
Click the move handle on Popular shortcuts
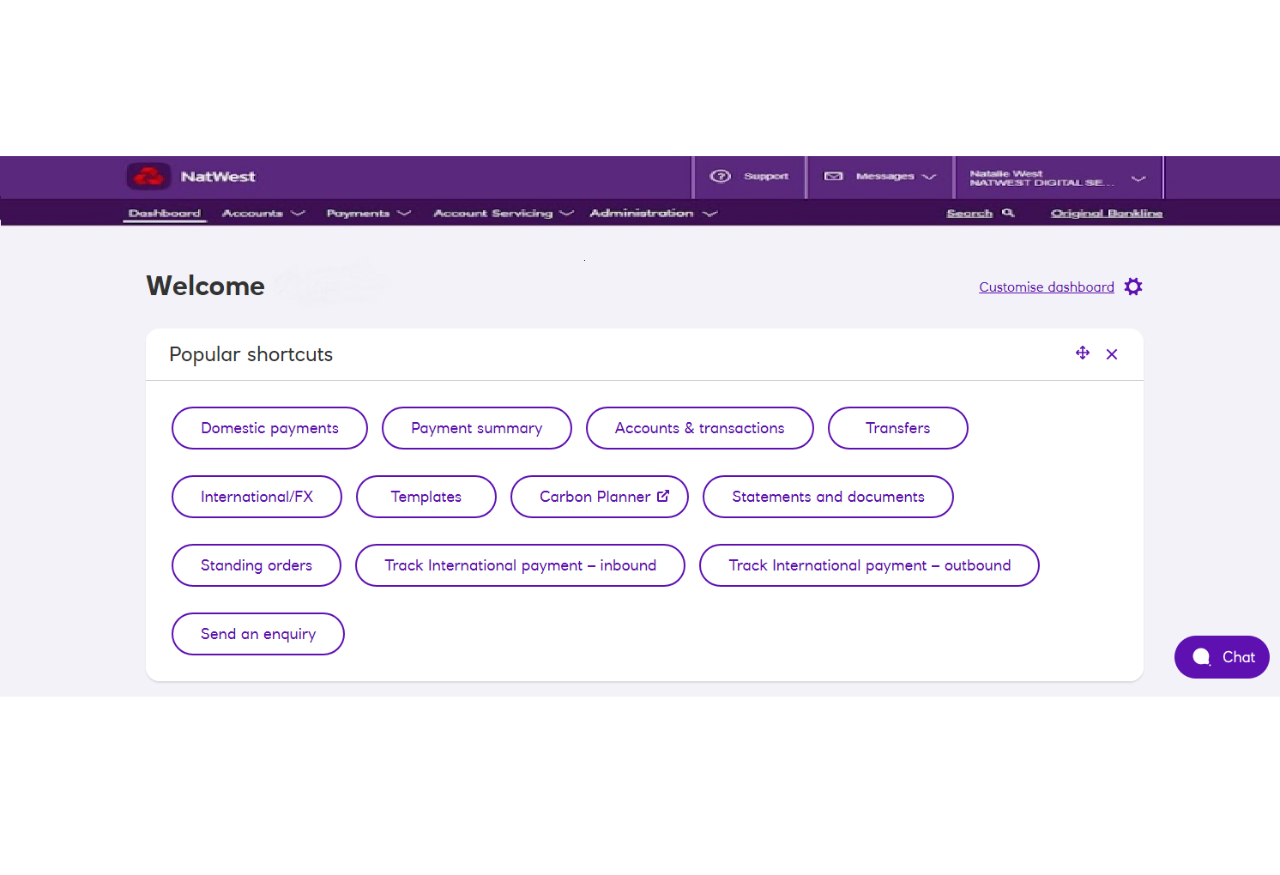coord(1082,353)
